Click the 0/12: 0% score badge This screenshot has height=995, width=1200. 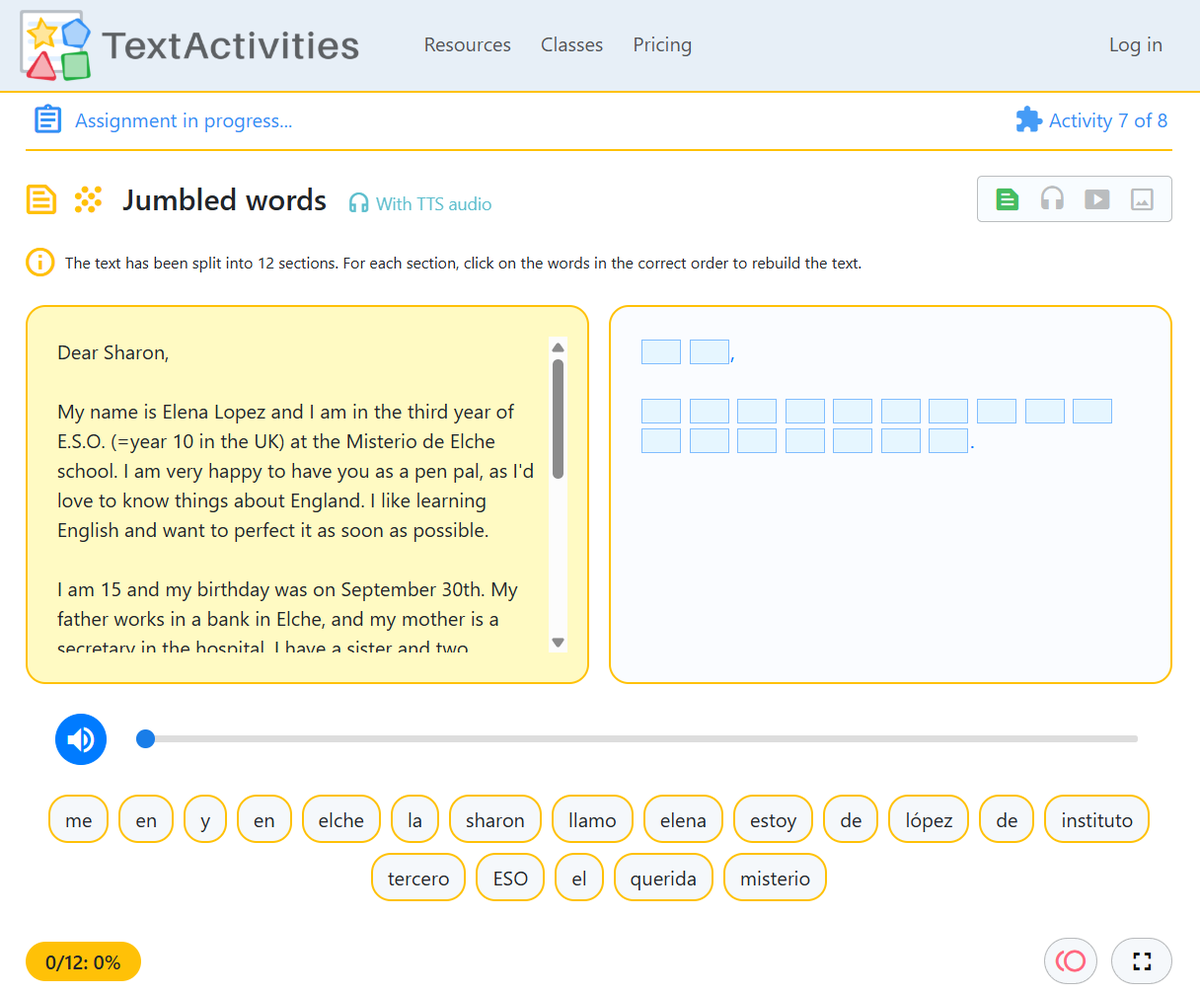pyautogui.click(x=83, y=962)
